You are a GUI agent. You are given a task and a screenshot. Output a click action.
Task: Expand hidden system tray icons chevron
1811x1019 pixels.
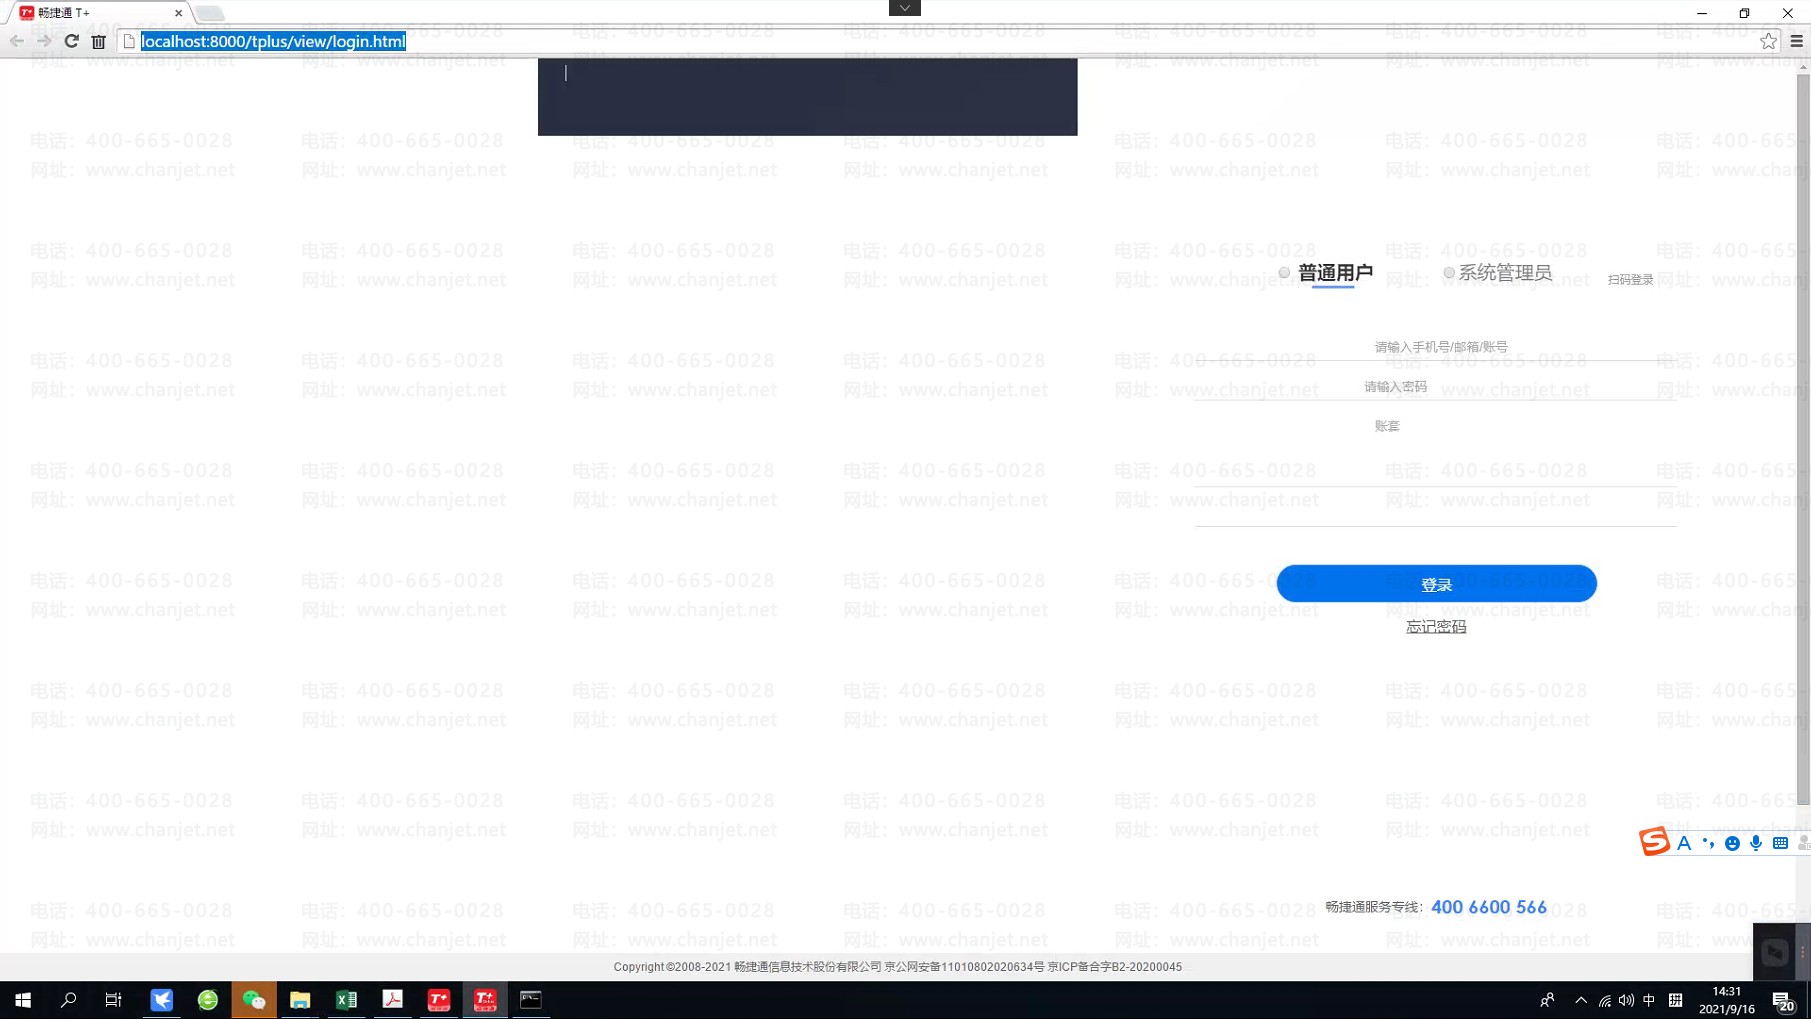click(1581, 1000)
